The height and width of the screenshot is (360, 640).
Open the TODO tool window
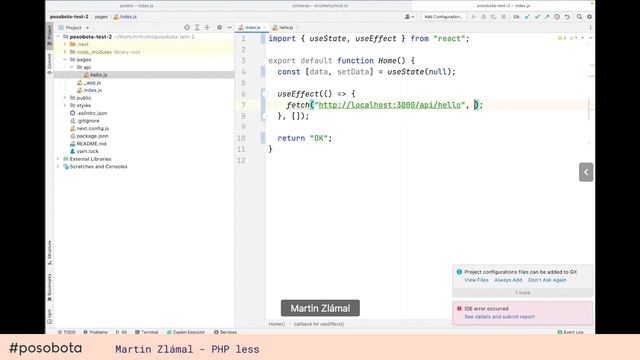(67, 332)
